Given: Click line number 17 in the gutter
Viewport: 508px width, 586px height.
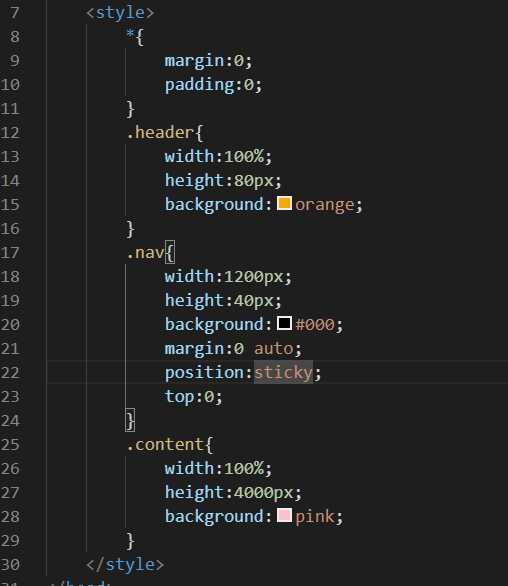Looking at the screenshot, I should (x=10, y=253).
